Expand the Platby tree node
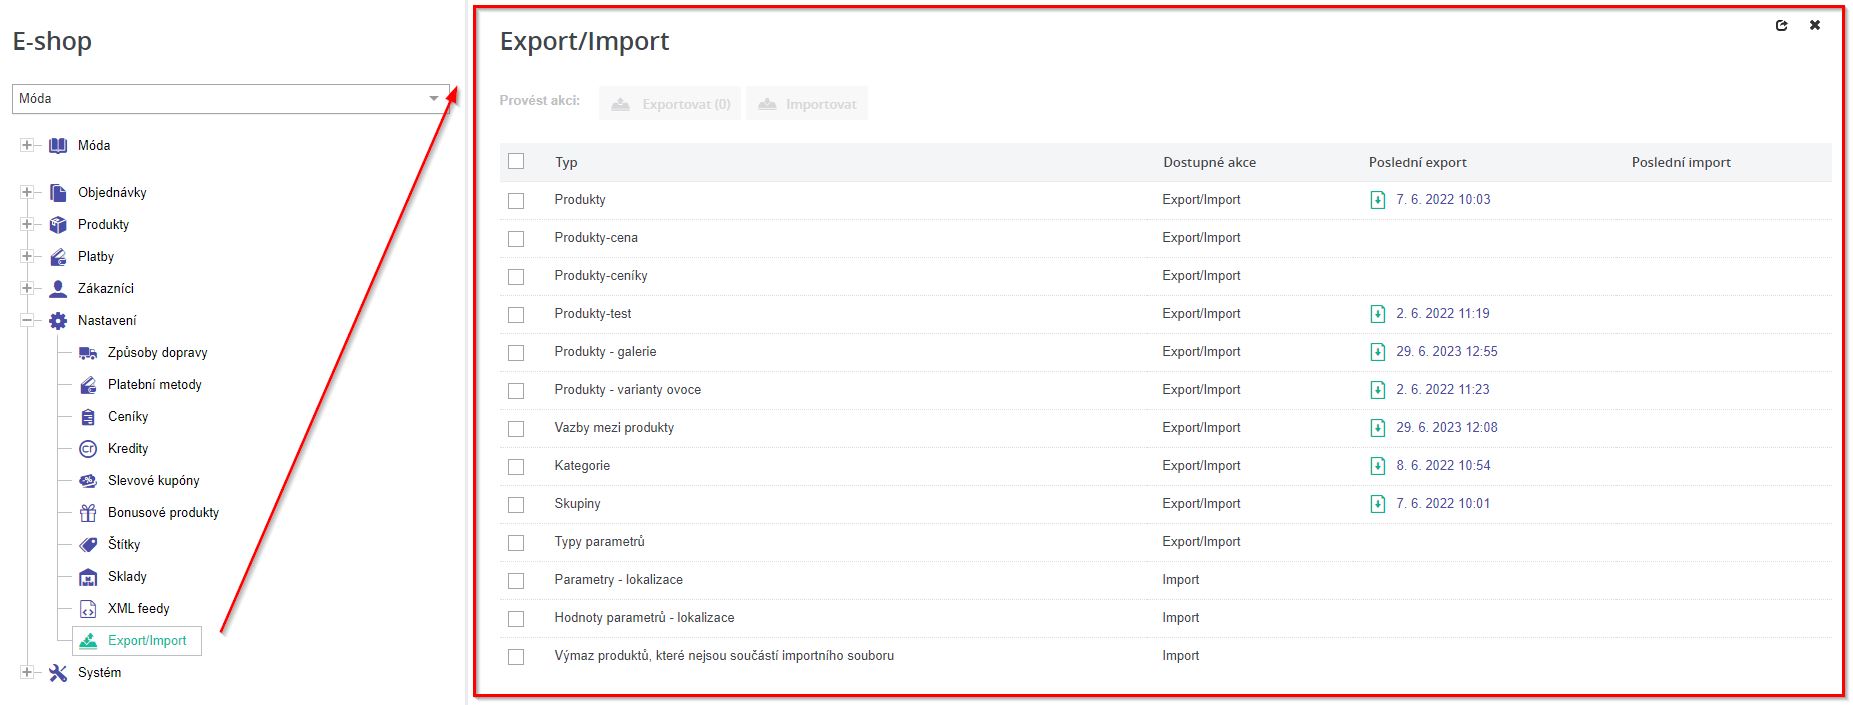Viewport: 1853px width, 705px height. tap(27, 257)
